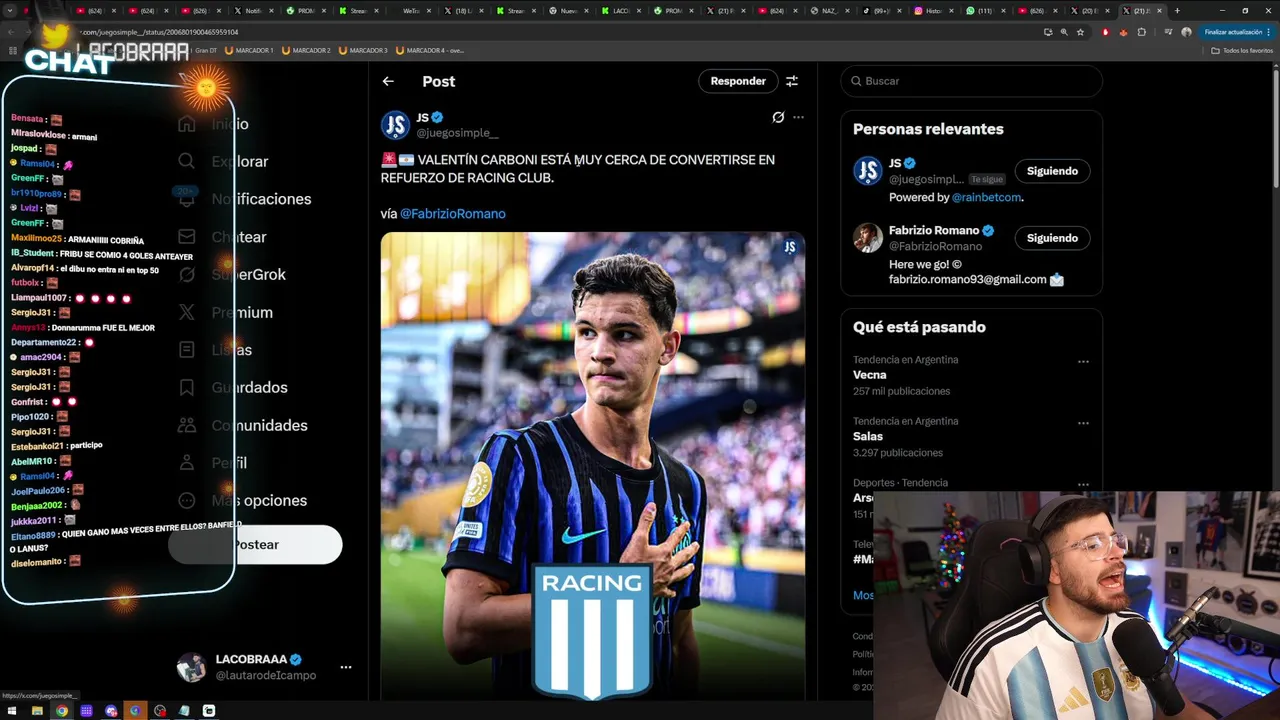
Task: Open reply filter settings next to Responder
Action: coord(792,81)
